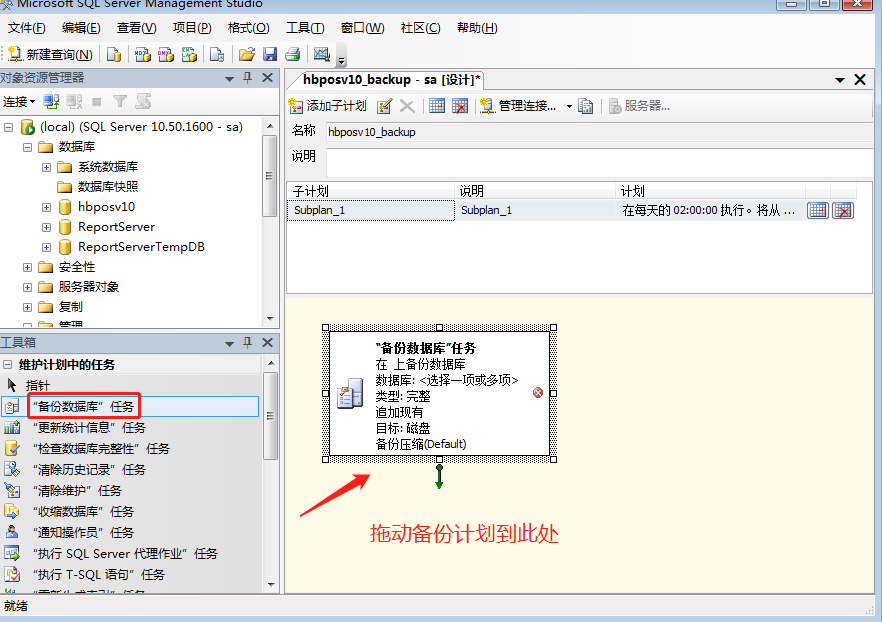882x622 pixels.
Task: Pin the 对象资源管理器 panel
Action: click(x=248, y=78)
